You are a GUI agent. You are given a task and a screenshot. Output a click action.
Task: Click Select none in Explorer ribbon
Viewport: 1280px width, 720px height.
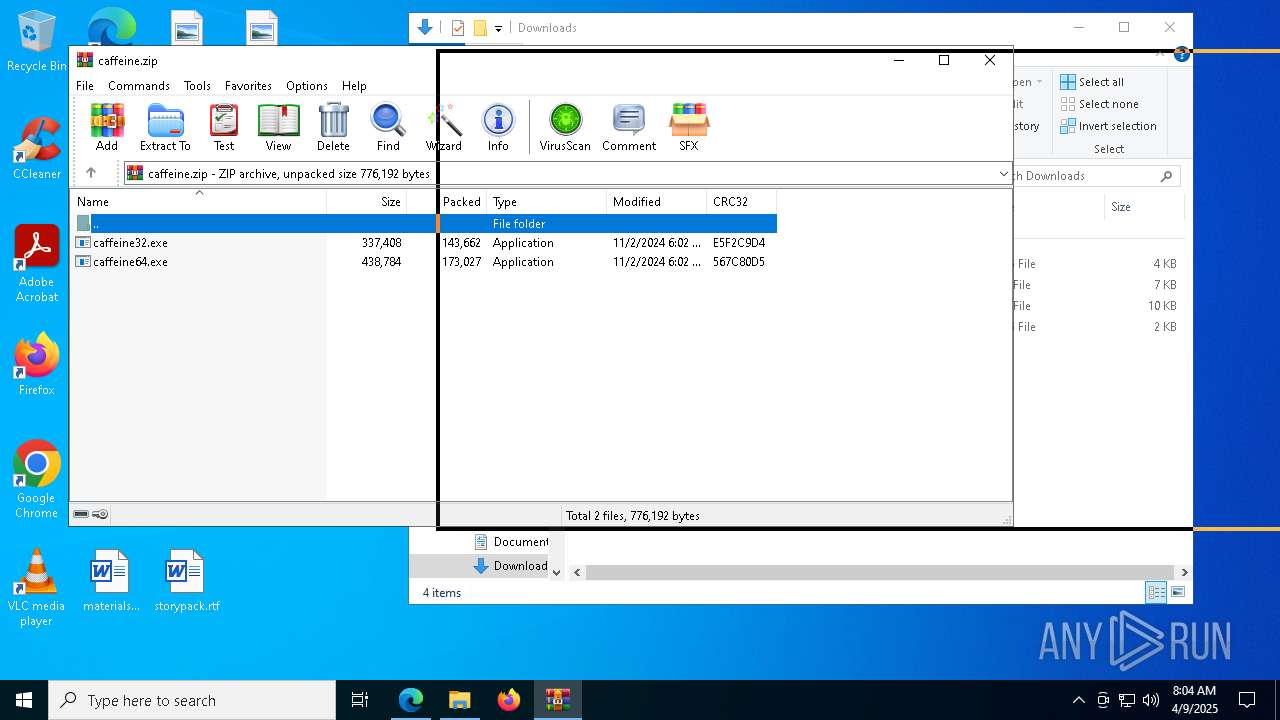click(x=1099, y=104)
